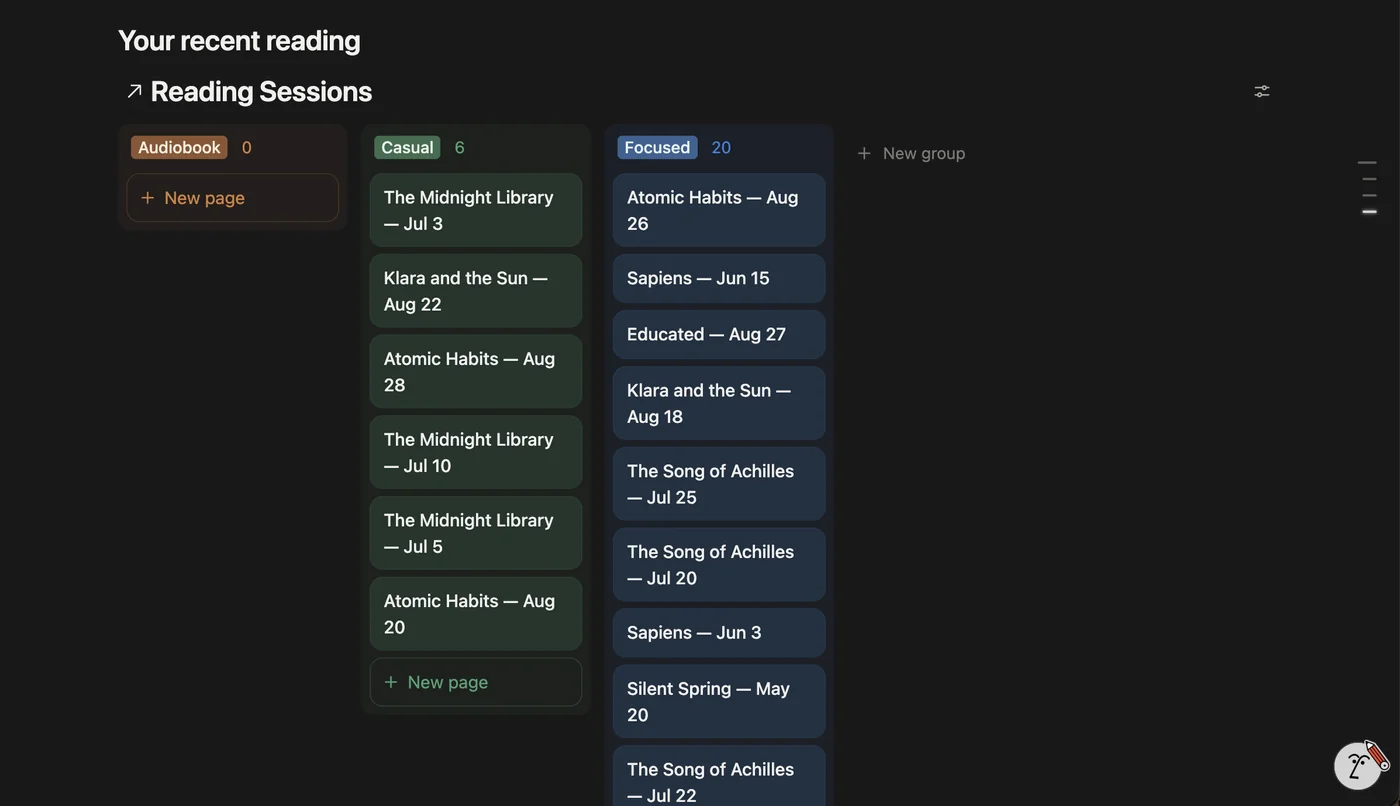Open Atomic Habits — Aug 26 card
The width and height of the screenshot is (1400, 806).
pyautogui.click(x=719, y=210)
